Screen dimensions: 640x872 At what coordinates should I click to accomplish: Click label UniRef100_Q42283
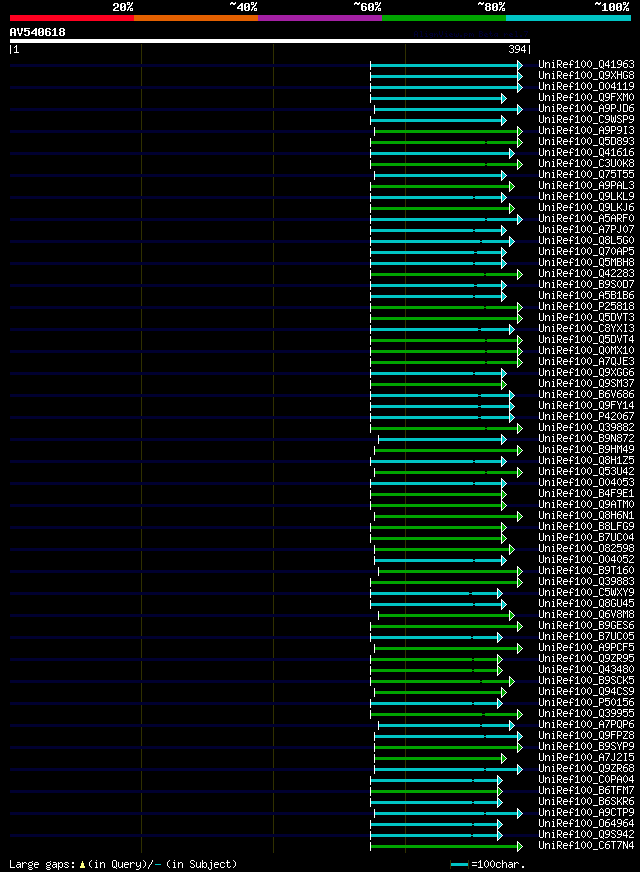pyautogui.click(x=586, y=274)
